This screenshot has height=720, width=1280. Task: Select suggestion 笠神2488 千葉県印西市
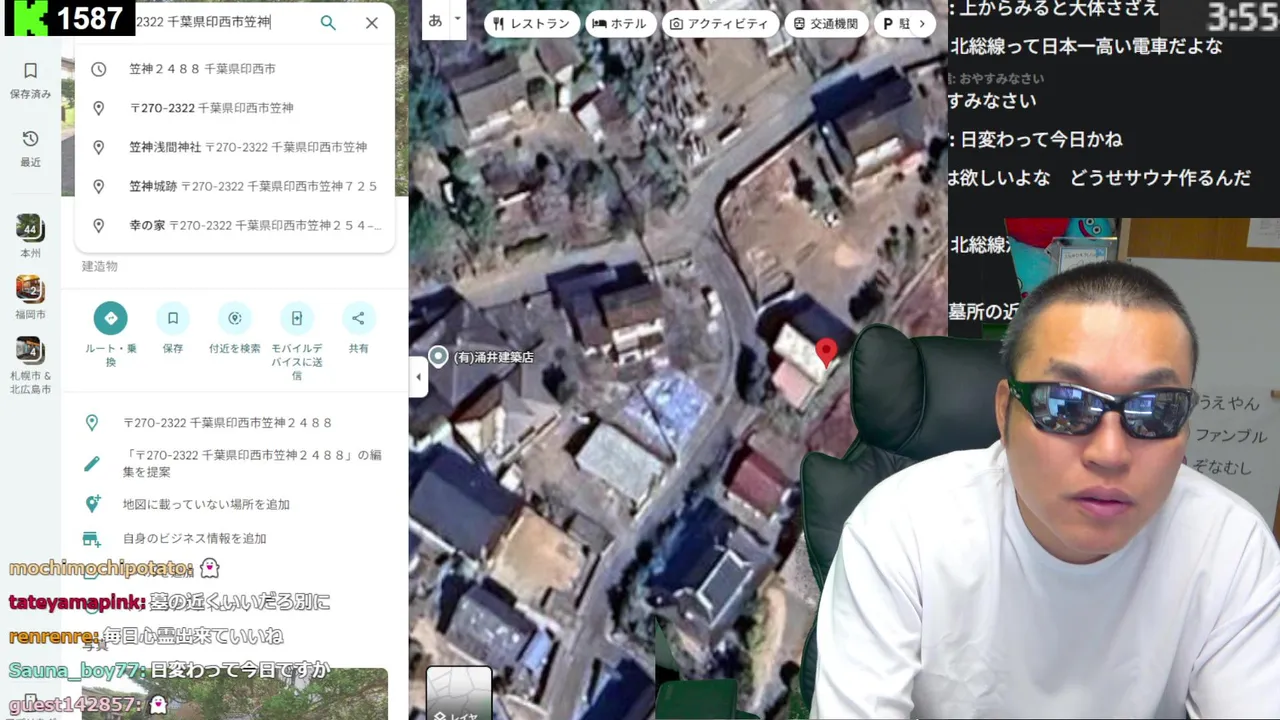[235, 69]
